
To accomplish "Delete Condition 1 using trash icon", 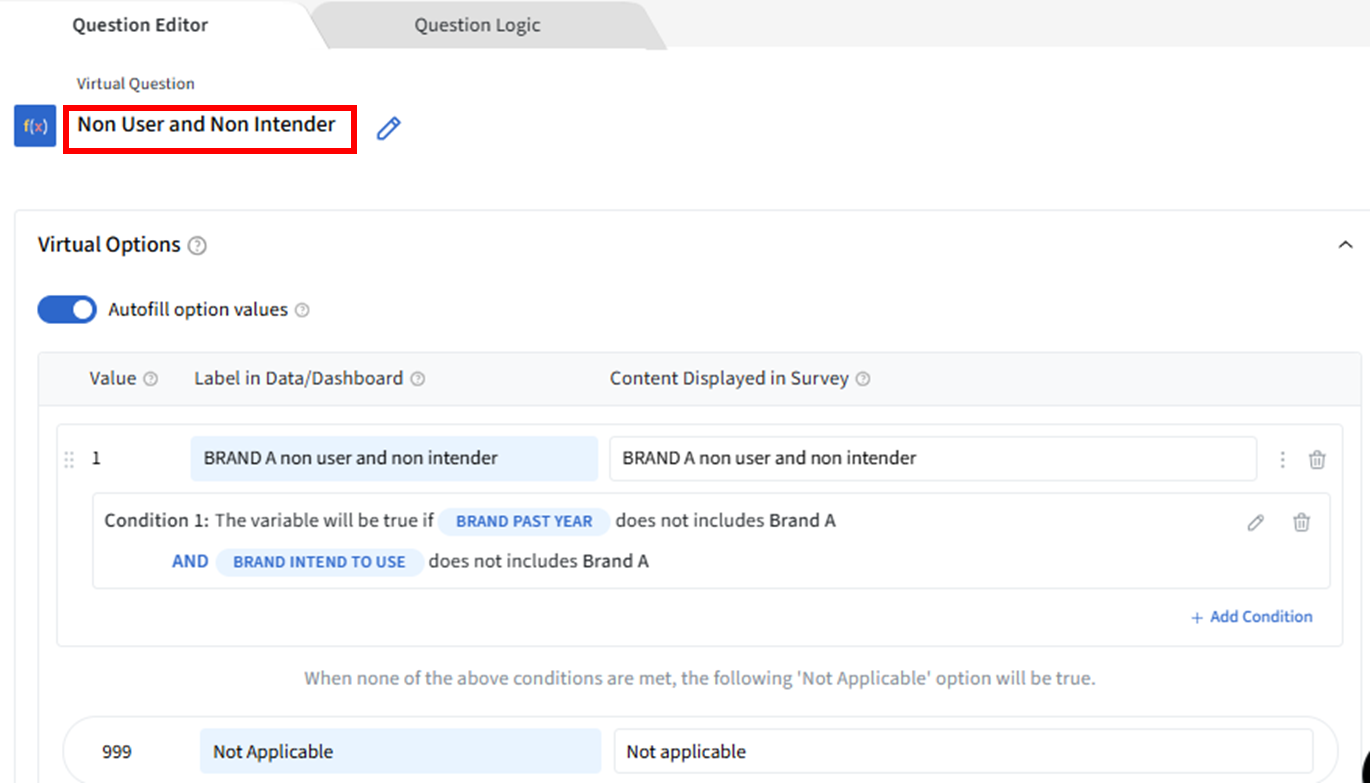I will click(x=1301, y=522).
